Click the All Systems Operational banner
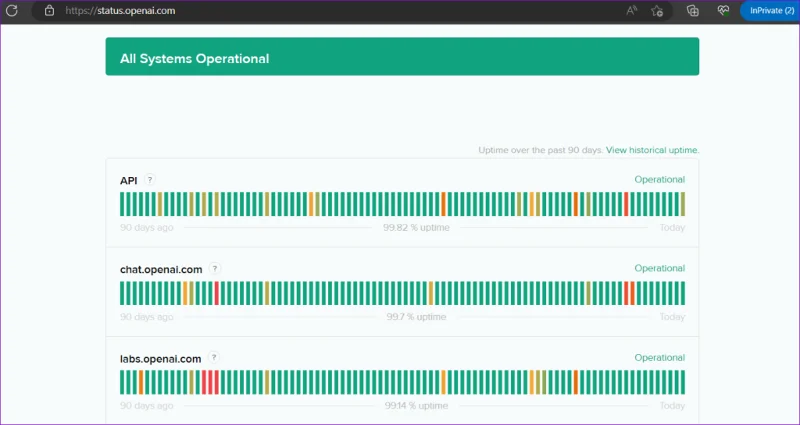 pyautogui.click(x=402, y=57)
